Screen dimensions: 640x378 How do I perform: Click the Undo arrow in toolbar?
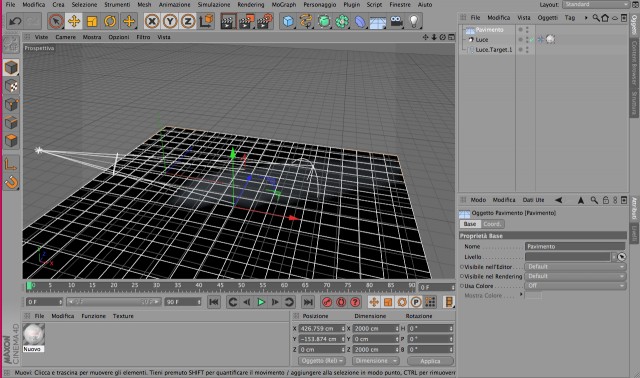[x=16, y=21]
